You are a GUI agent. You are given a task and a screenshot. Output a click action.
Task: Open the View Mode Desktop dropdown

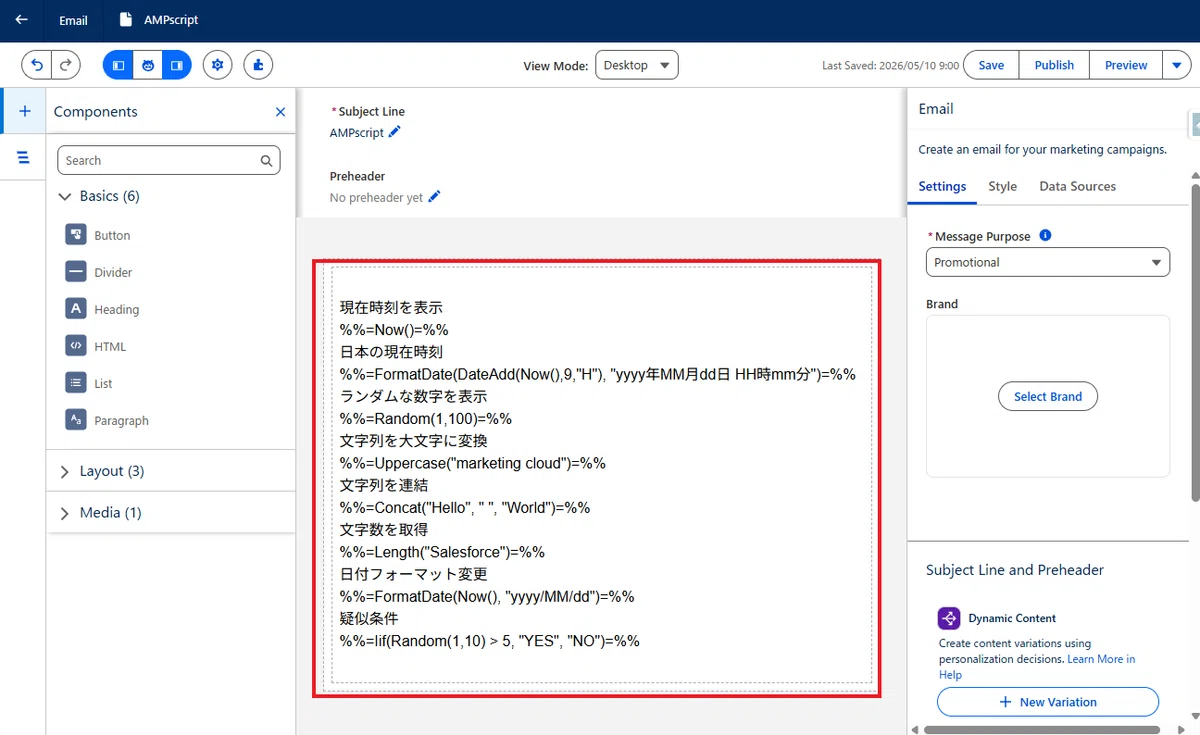coord(637,65)
